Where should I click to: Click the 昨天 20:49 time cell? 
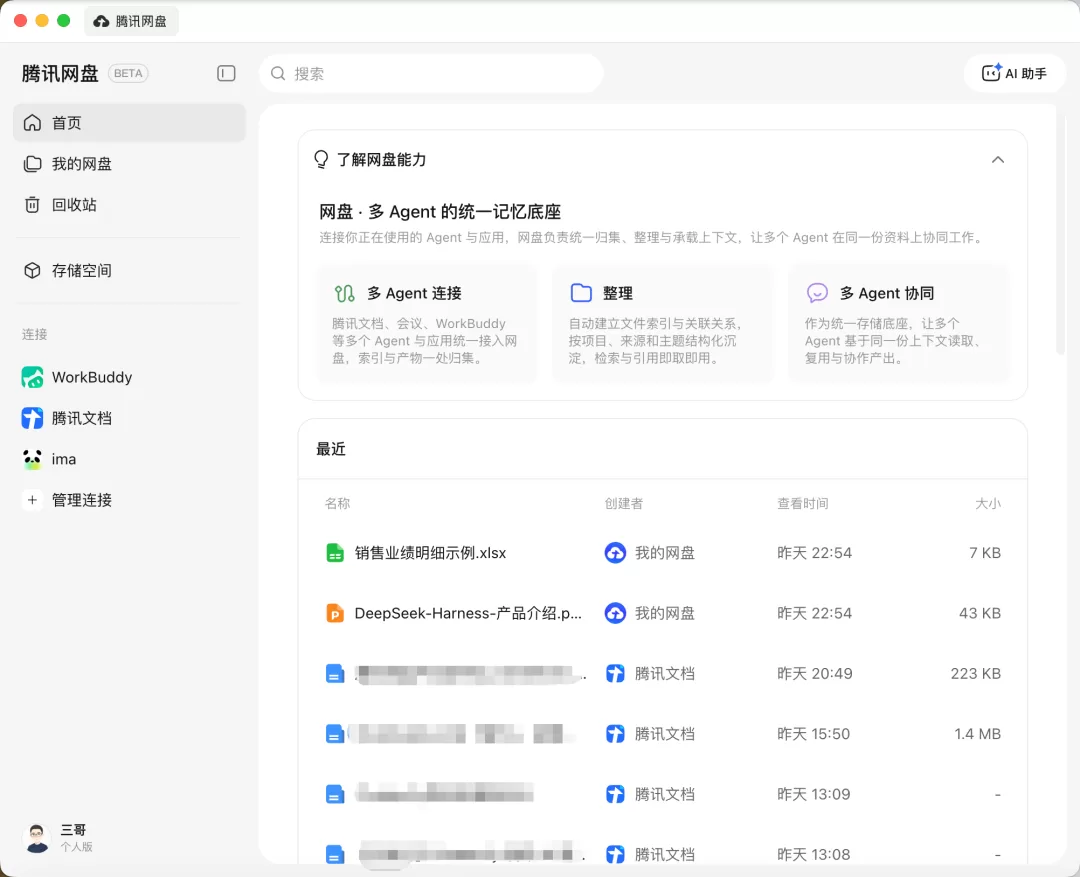point(815,674)
